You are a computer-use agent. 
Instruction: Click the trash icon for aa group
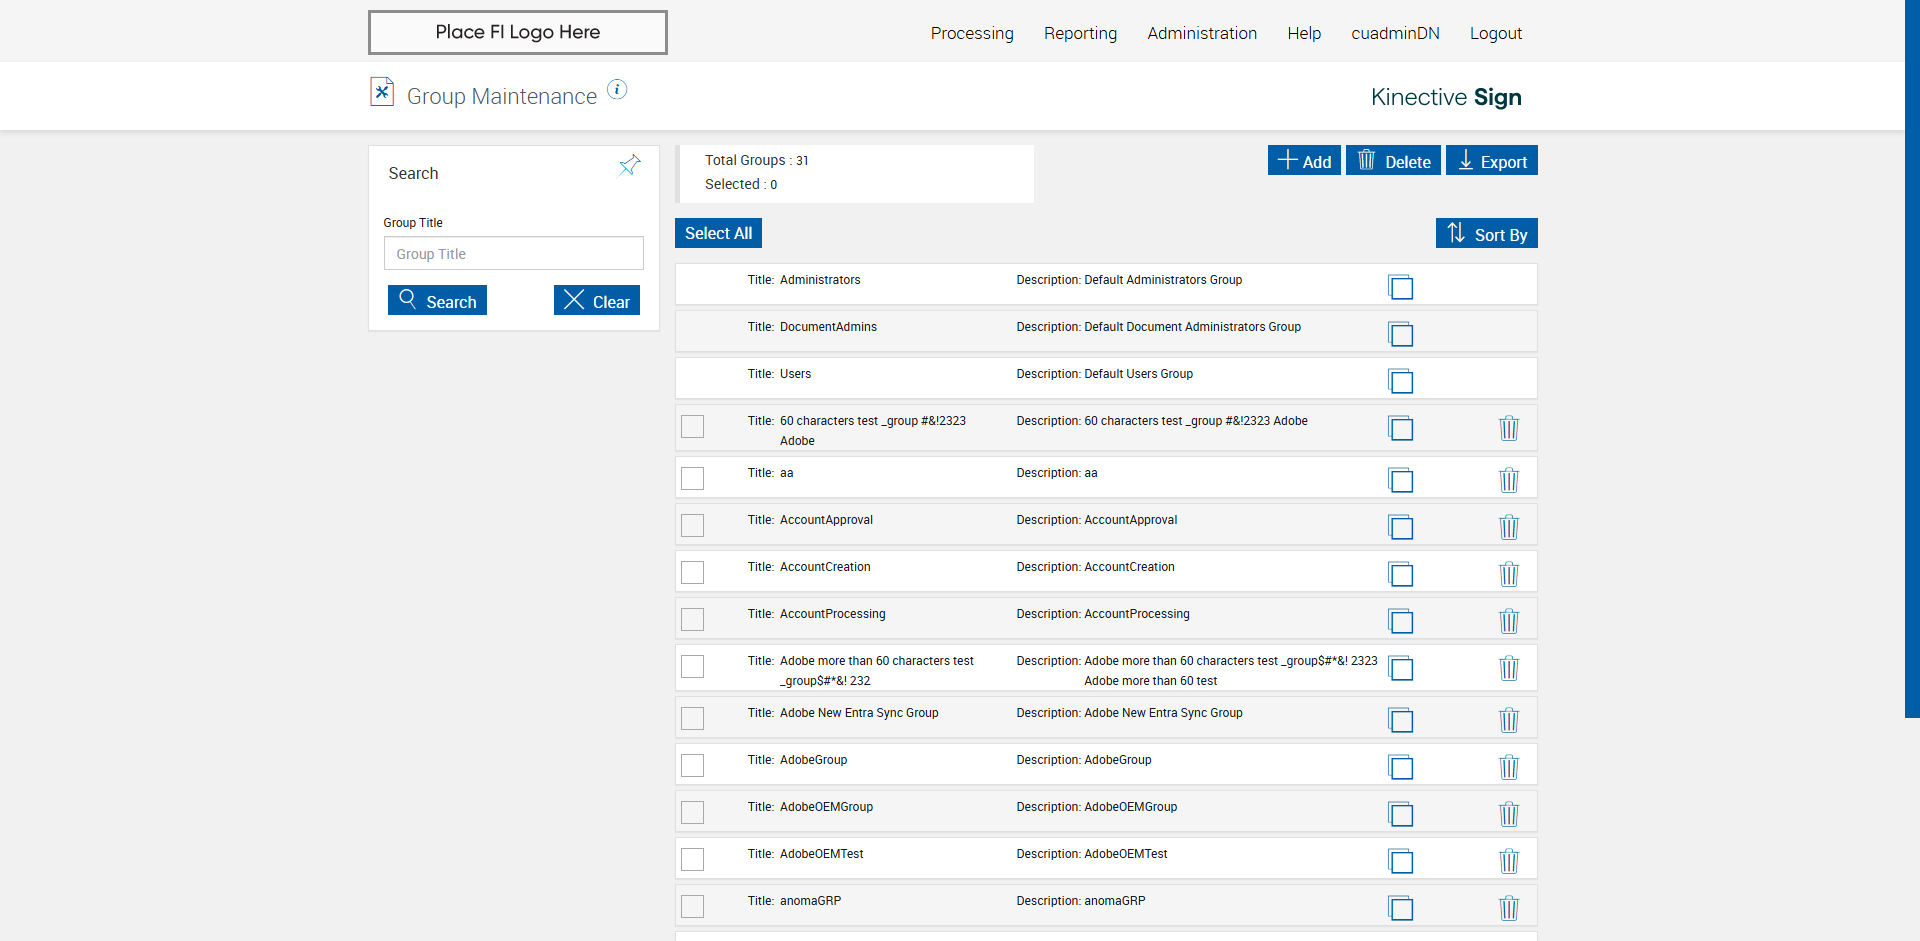(1508, 480)
